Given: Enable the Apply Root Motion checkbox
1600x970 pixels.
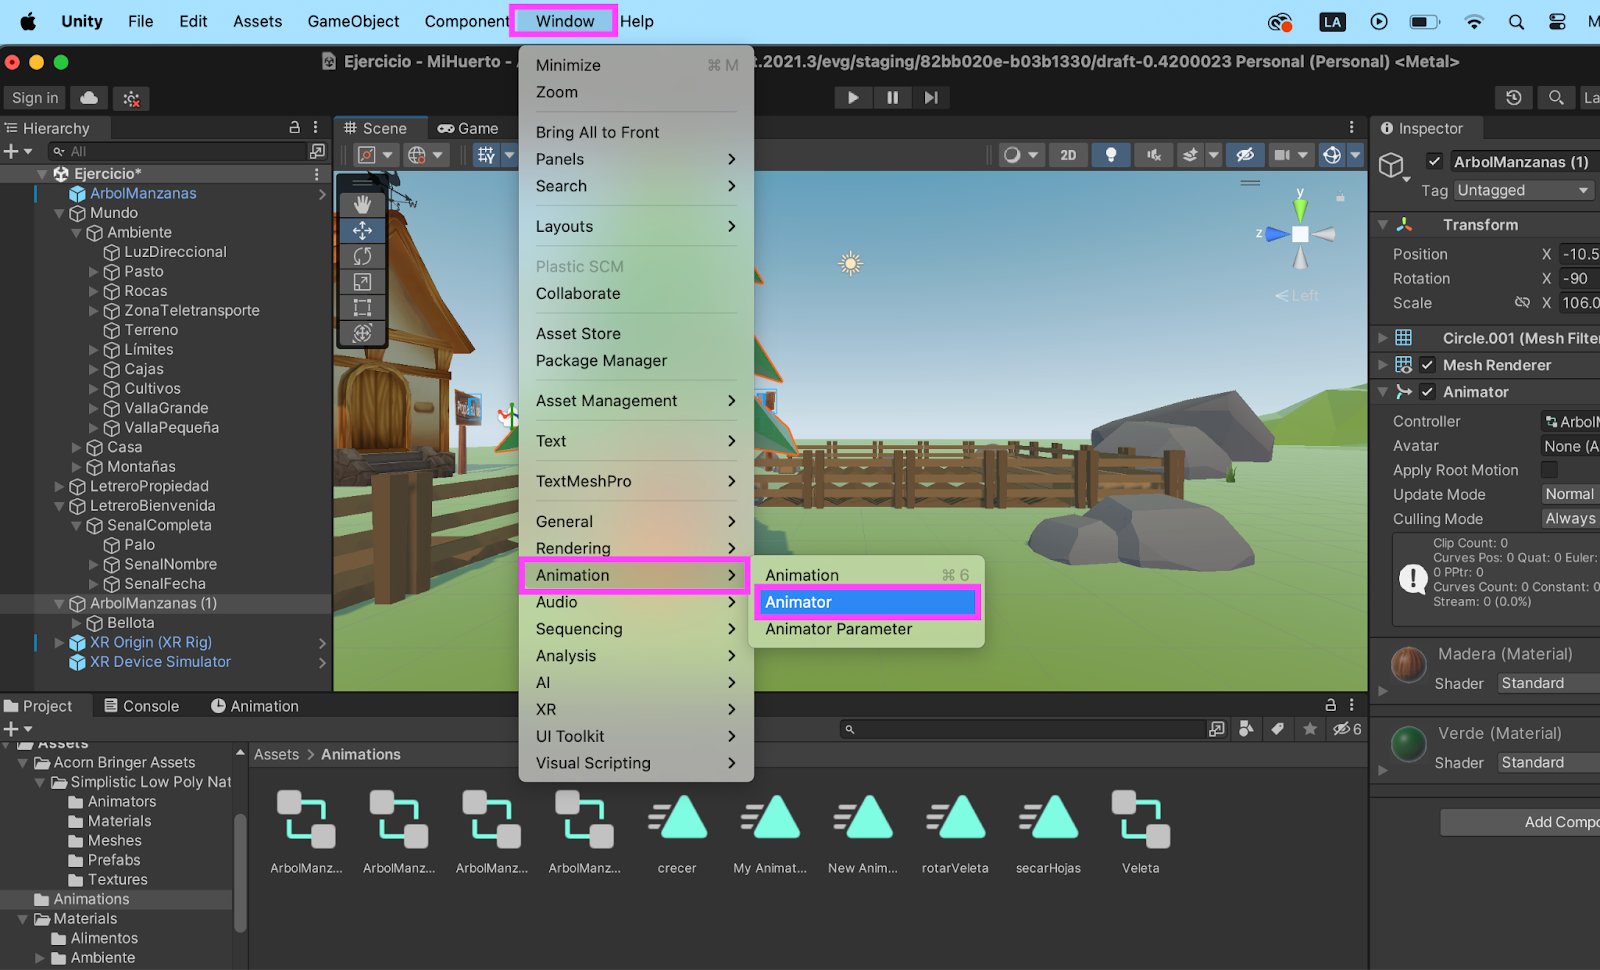Looking at the screenshot, I should 1549,470.
